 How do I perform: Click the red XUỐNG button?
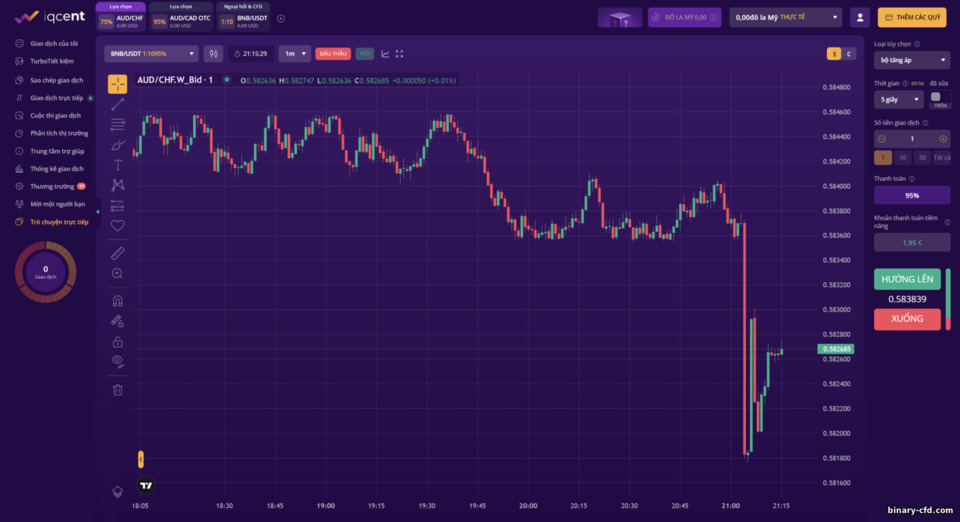point(907,319)
